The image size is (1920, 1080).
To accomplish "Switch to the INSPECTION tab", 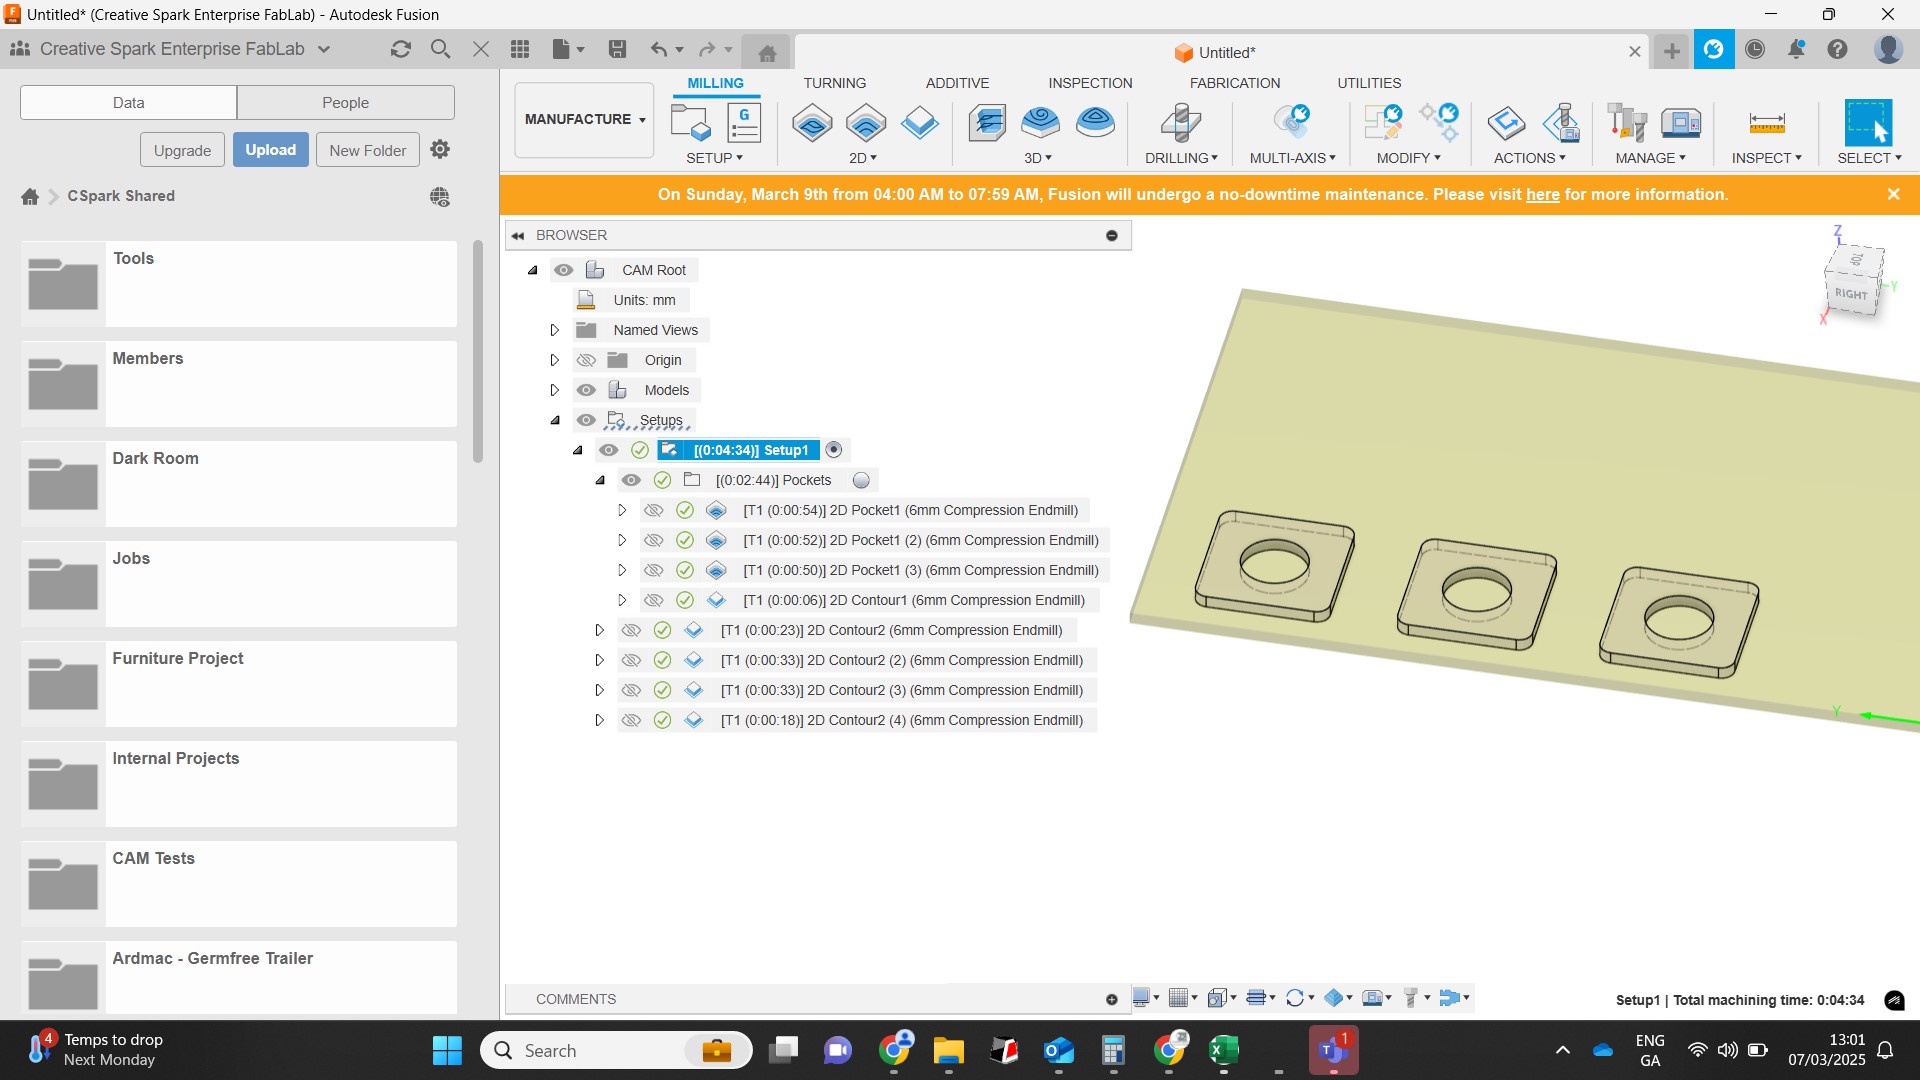I will 1090,83.
